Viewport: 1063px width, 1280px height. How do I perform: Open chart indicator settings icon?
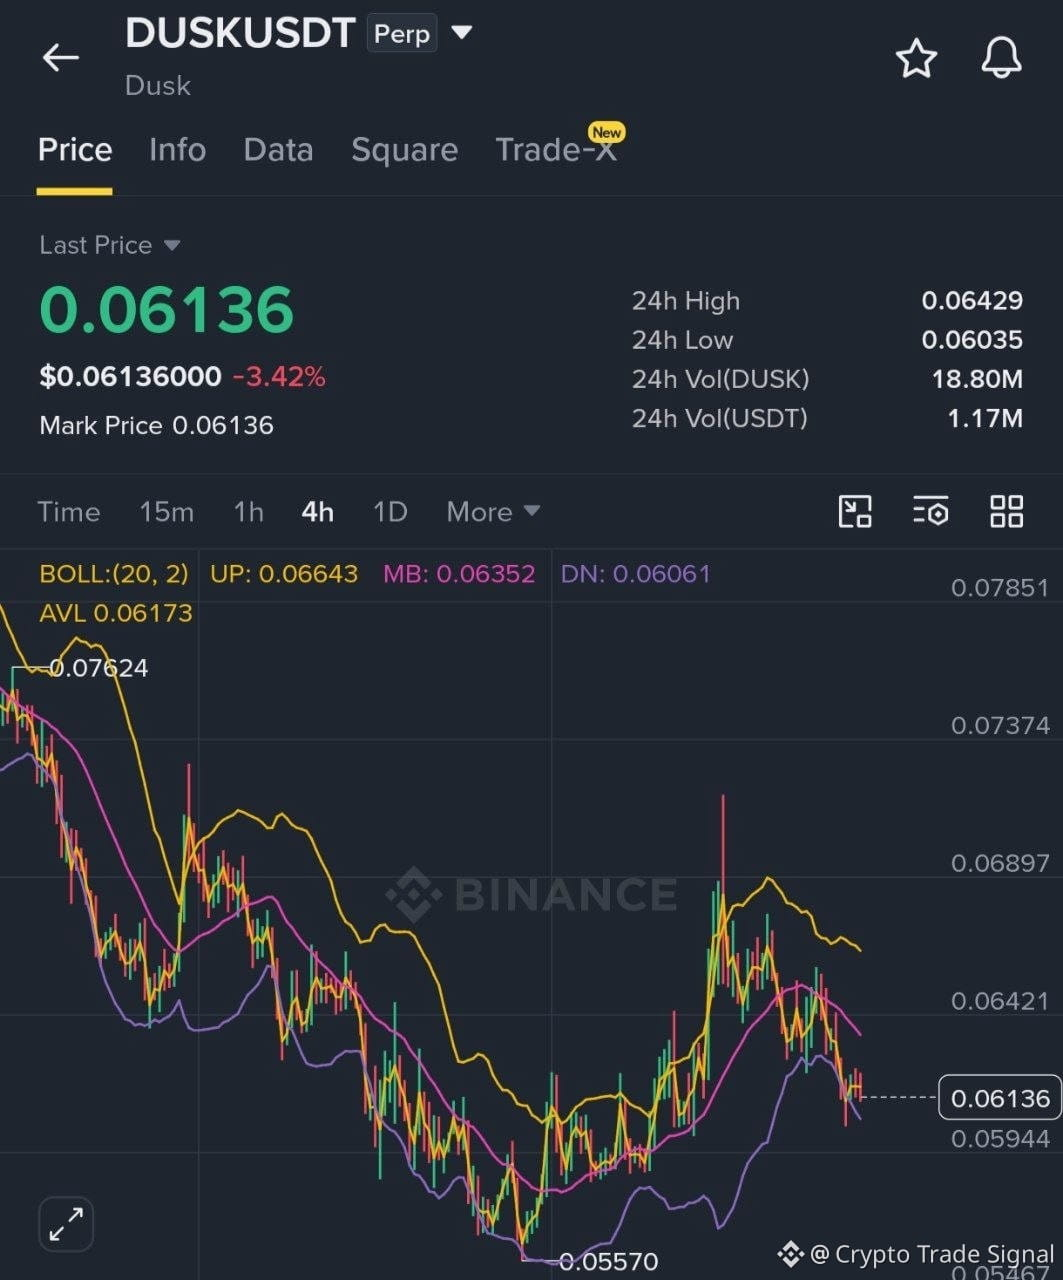930,511
